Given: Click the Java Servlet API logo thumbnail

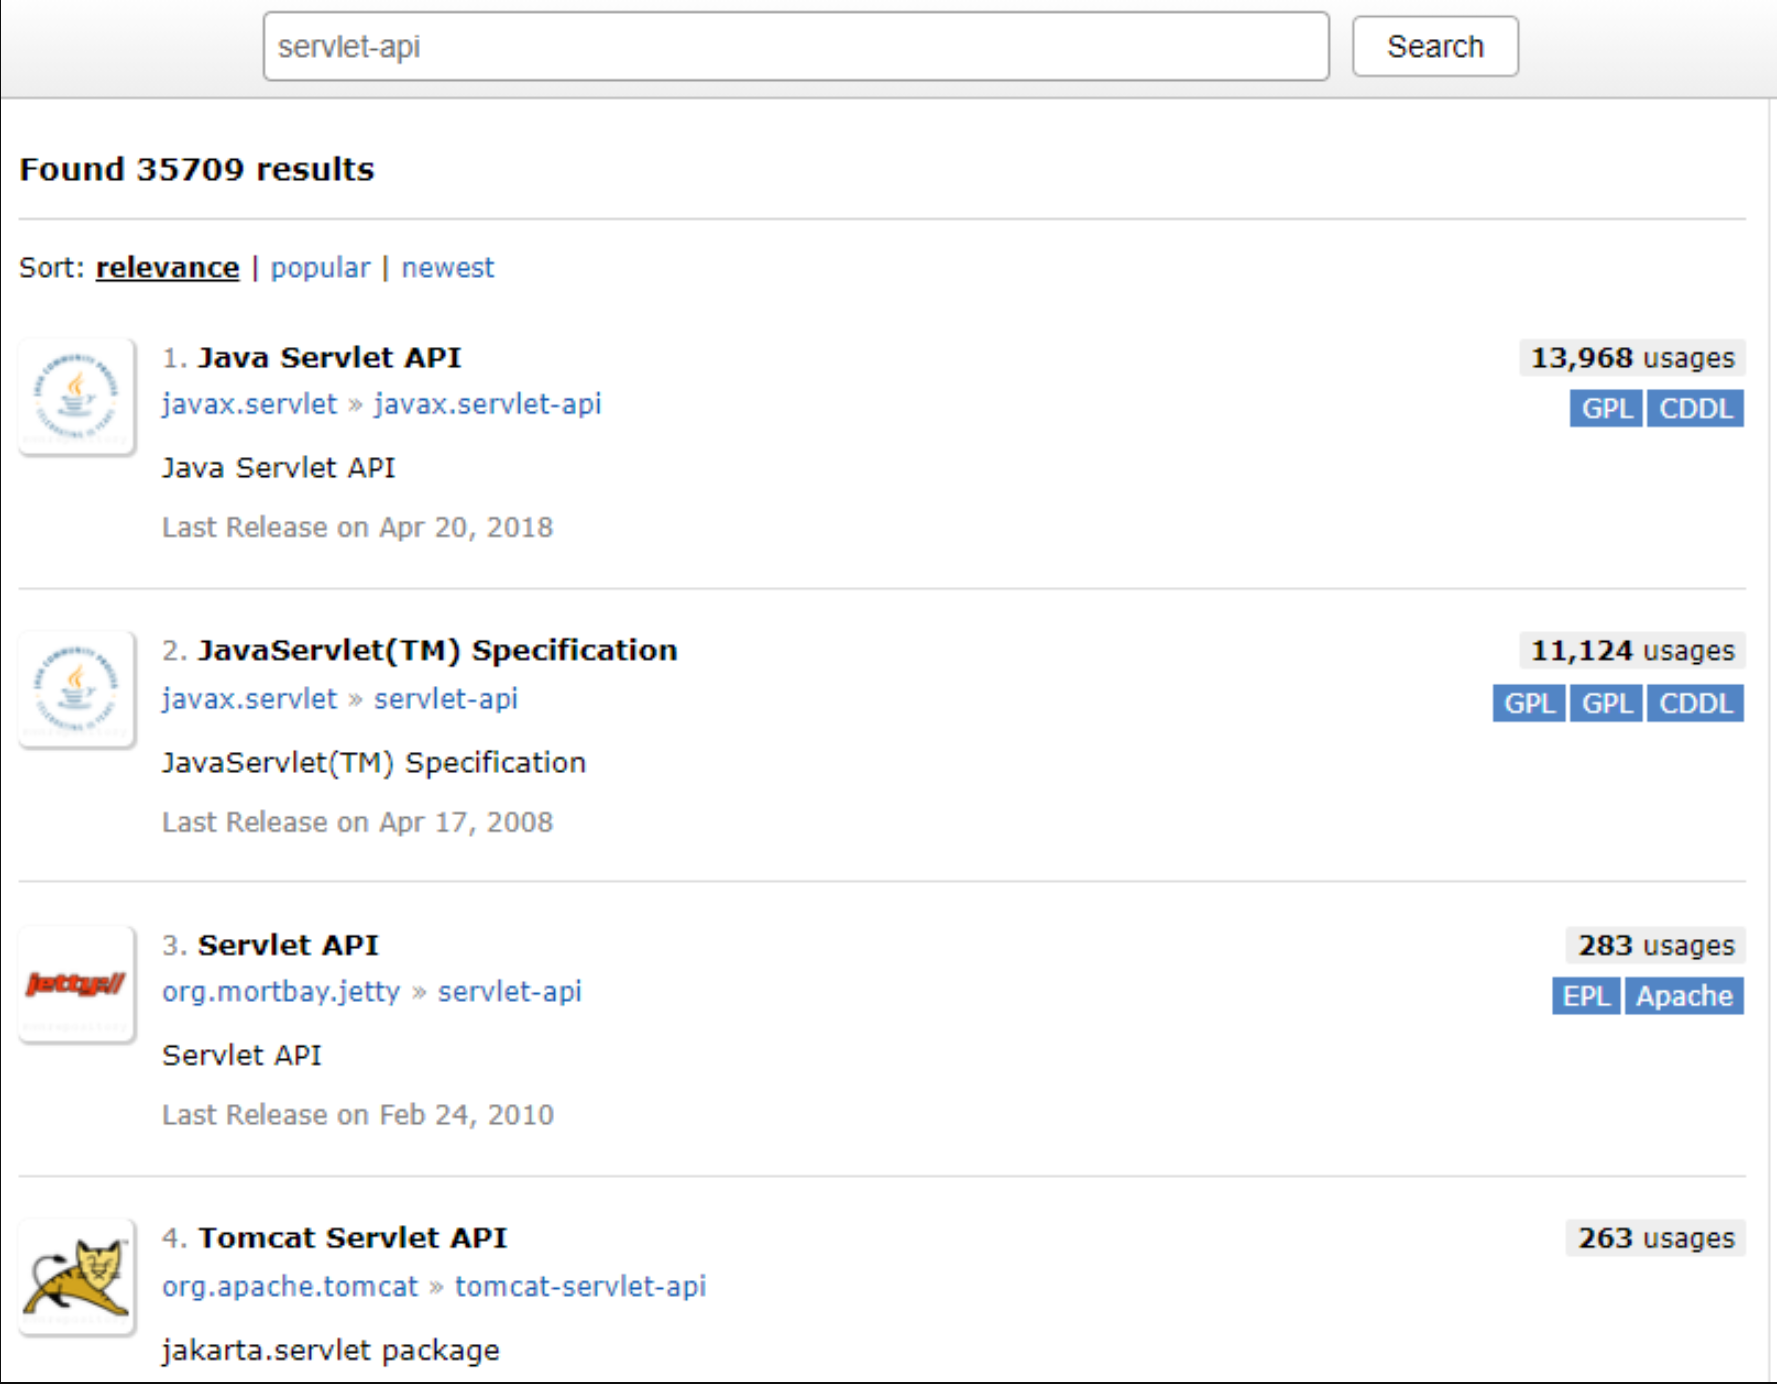Looking at the screenshot, I should [77, 397].
